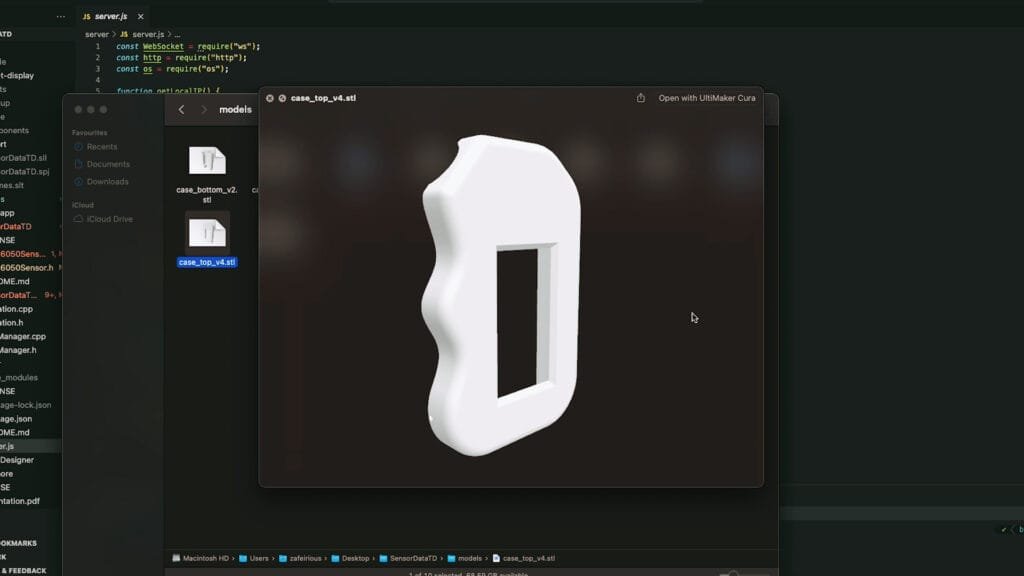Click Macintosh HD in the Finder path bar
The width and height of the screenshot is (1024, 576).
point(200,558)
